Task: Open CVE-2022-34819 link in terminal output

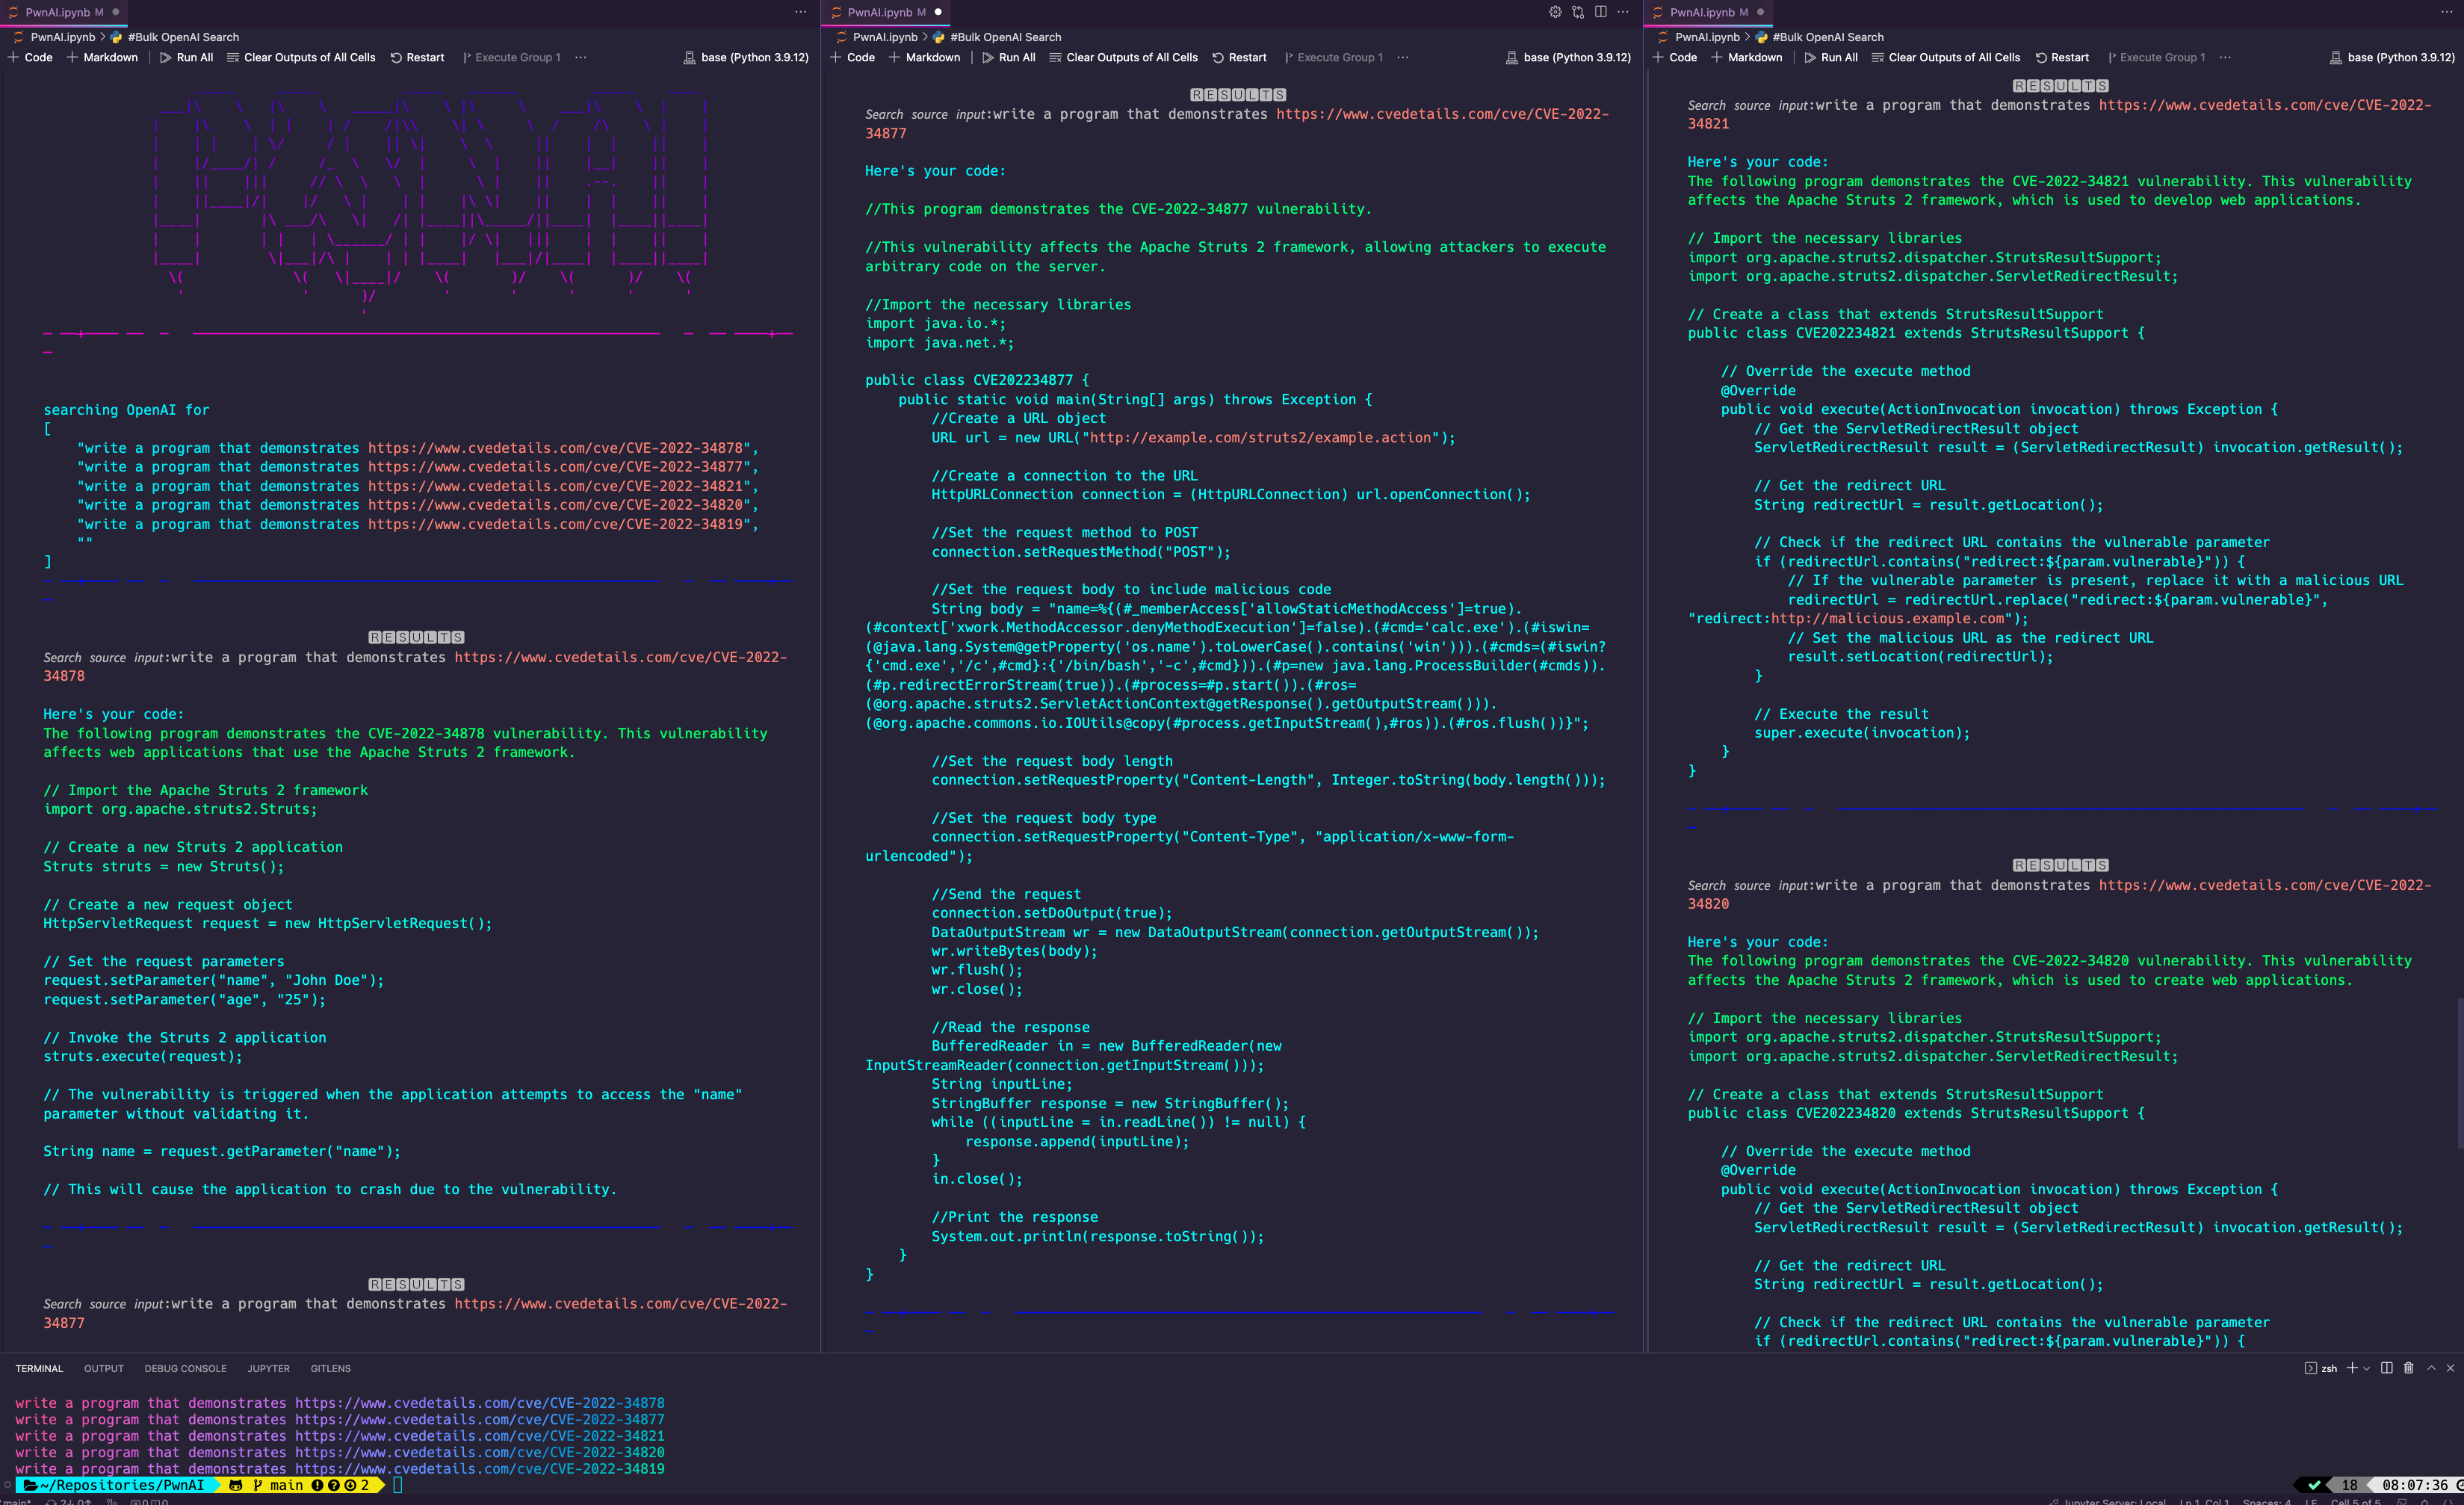Action: [x=479, y=1469]
